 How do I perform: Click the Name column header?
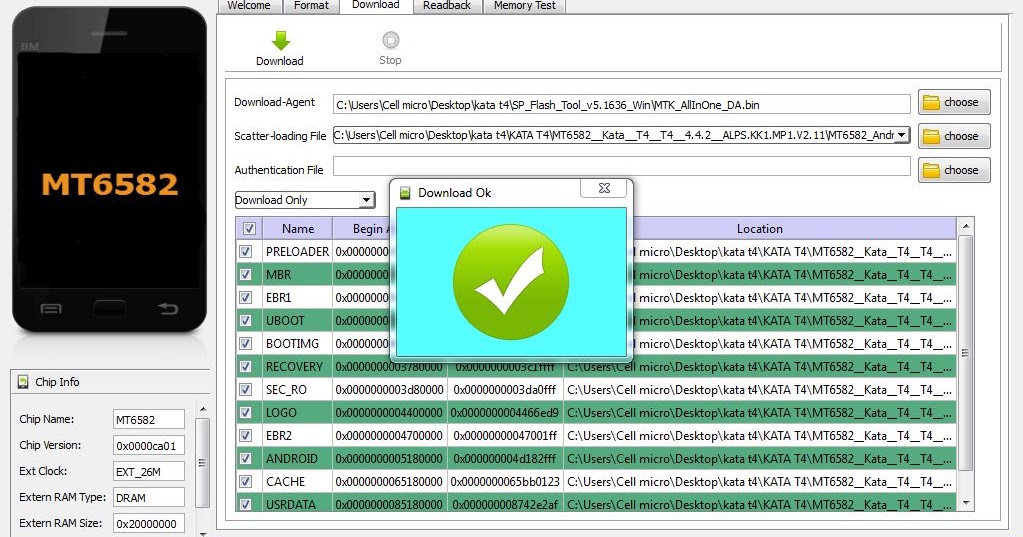point(298,228)
